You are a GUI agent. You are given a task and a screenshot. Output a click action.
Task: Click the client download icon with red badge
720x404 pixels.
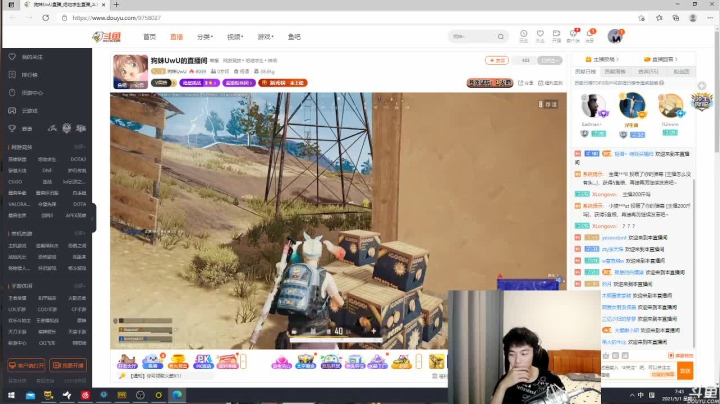[573, 34]
